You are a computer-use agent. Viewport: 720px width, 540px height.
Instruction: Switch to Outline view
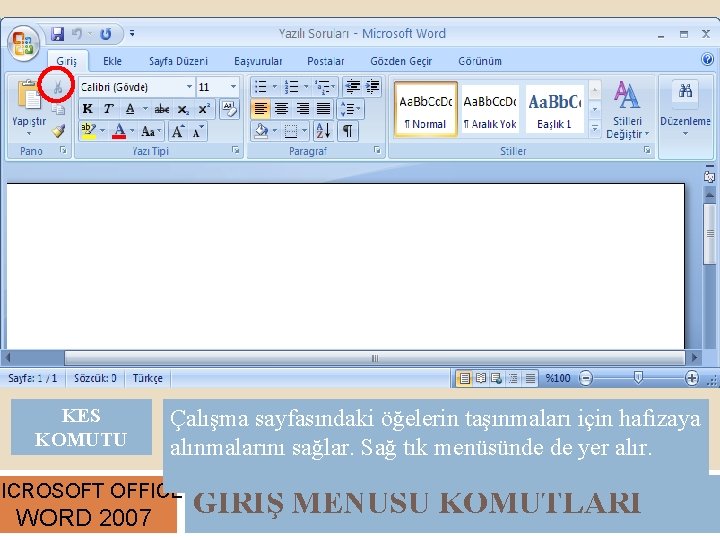coord(513,378)
